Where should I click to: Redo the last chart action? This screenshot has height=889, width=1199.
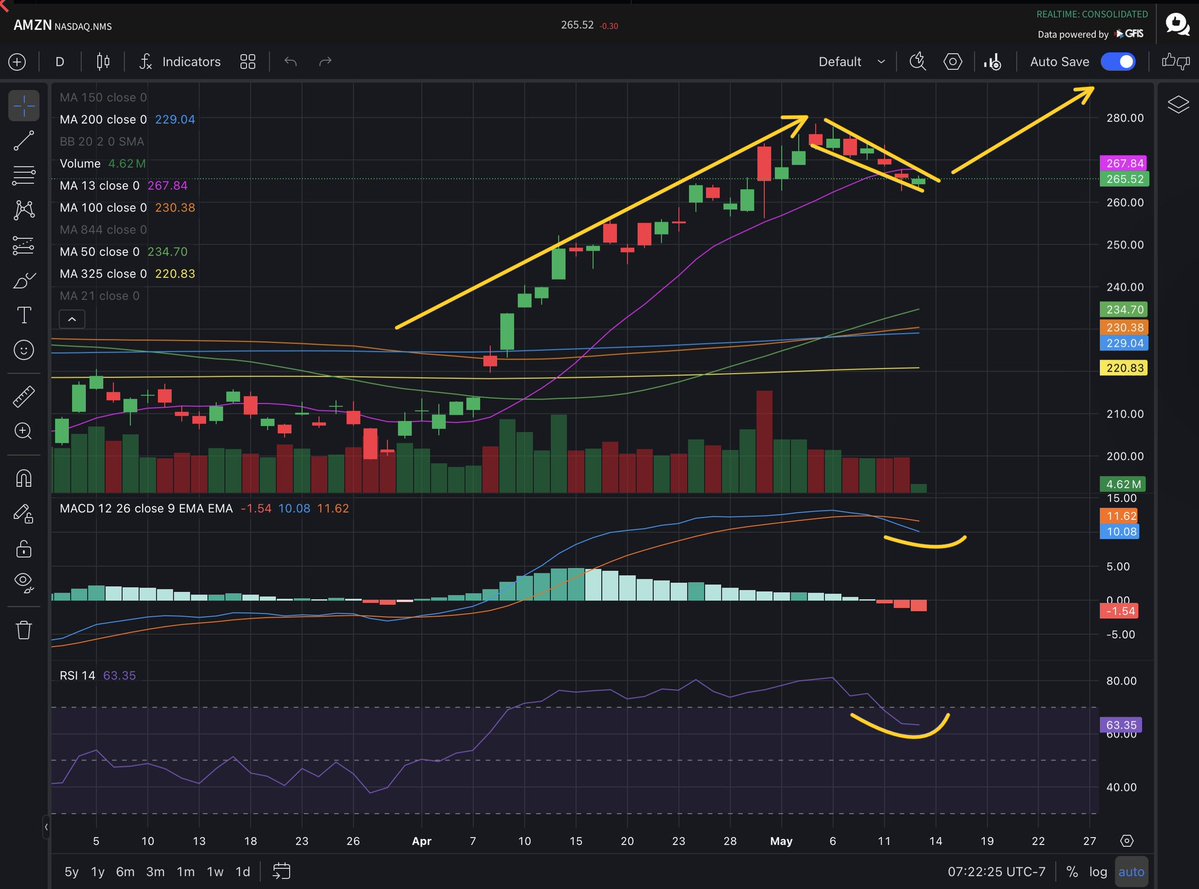(325, 62)
